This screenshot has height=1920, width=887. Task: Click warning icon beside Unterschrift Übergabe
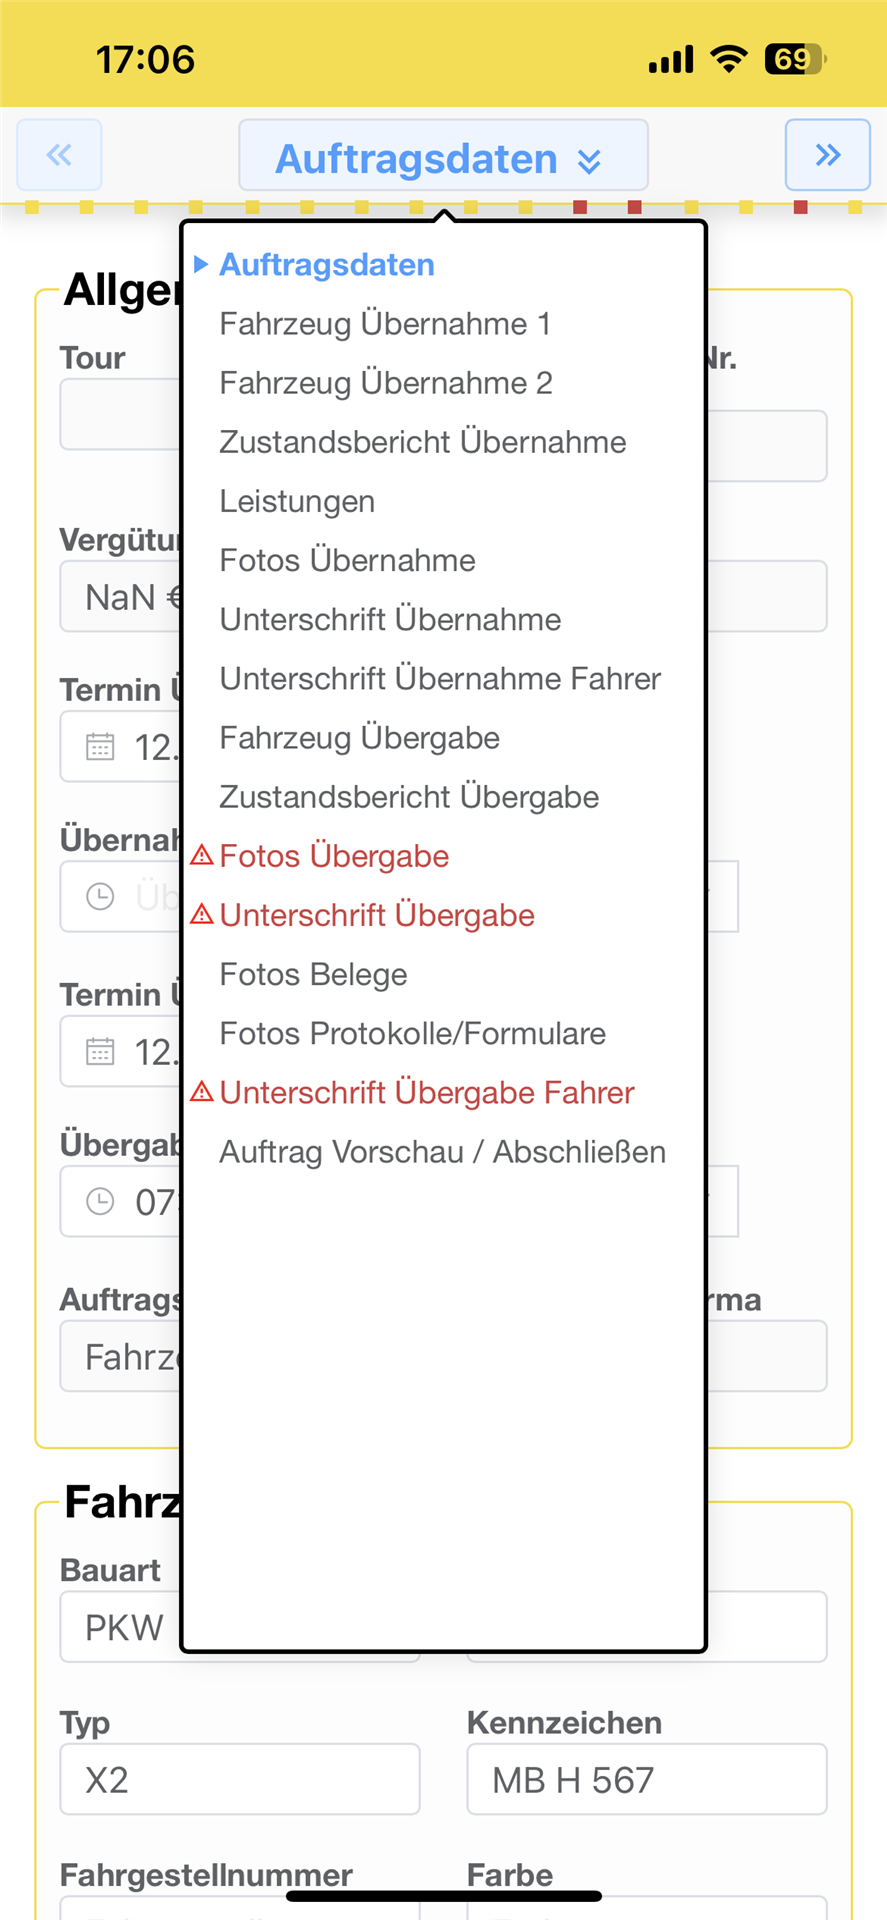pyautogui.click(x=202, y=914)
